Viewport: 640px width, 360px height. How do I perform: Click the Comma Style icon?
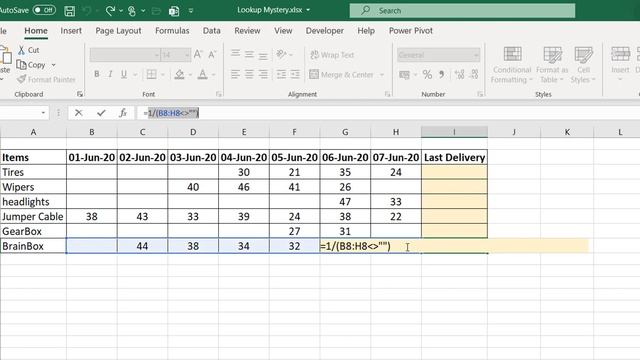(x=441, y=74)
